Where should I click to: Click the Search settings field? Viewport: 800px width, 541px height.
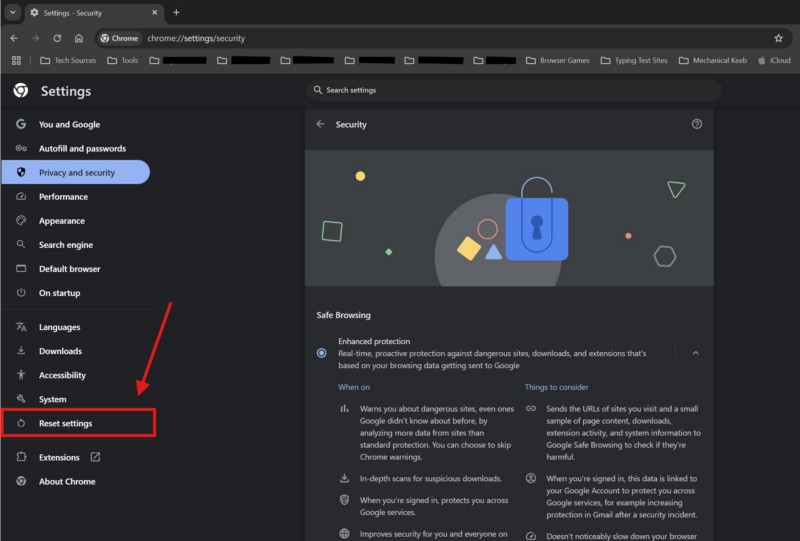[x=510, y=90]
